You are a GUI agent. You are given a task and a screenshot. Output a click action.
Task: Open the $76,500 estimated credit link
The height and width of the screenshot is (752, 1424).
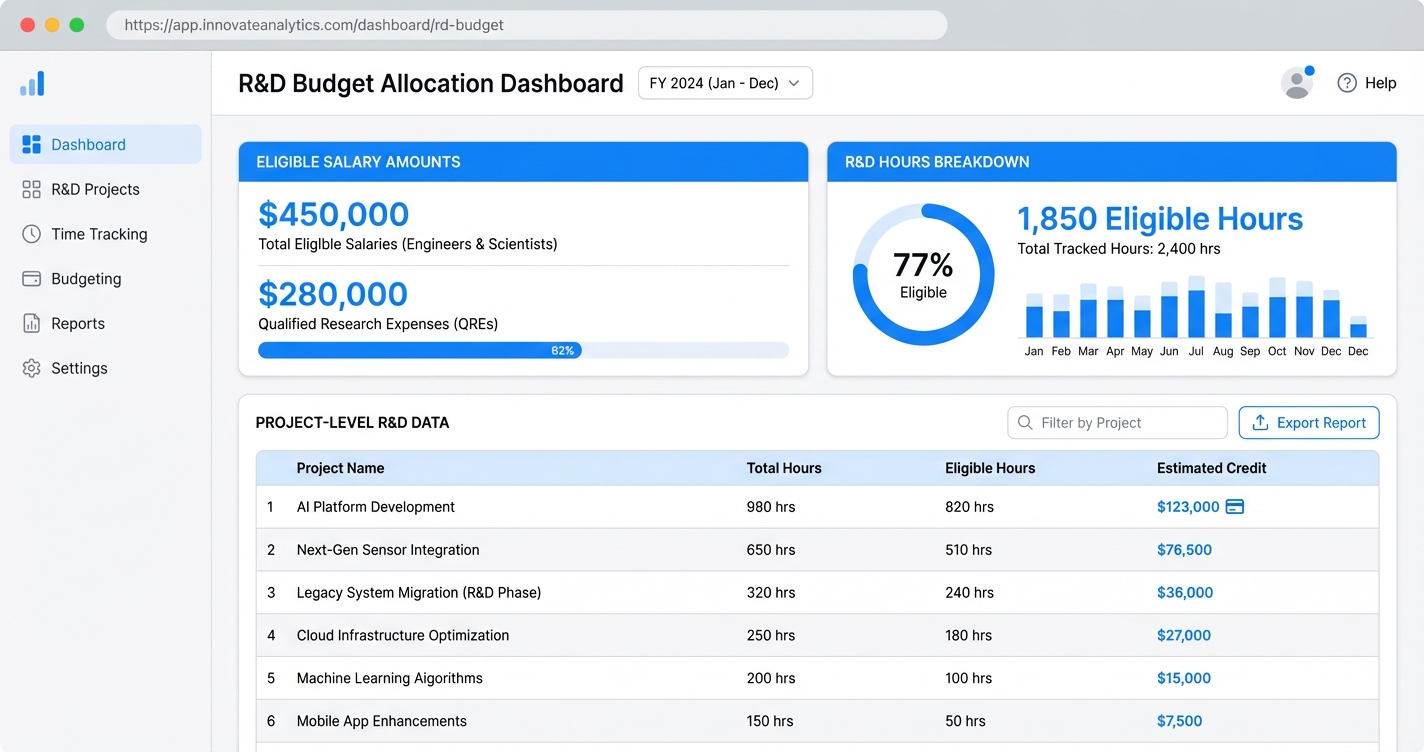(x=1184, y=550)
